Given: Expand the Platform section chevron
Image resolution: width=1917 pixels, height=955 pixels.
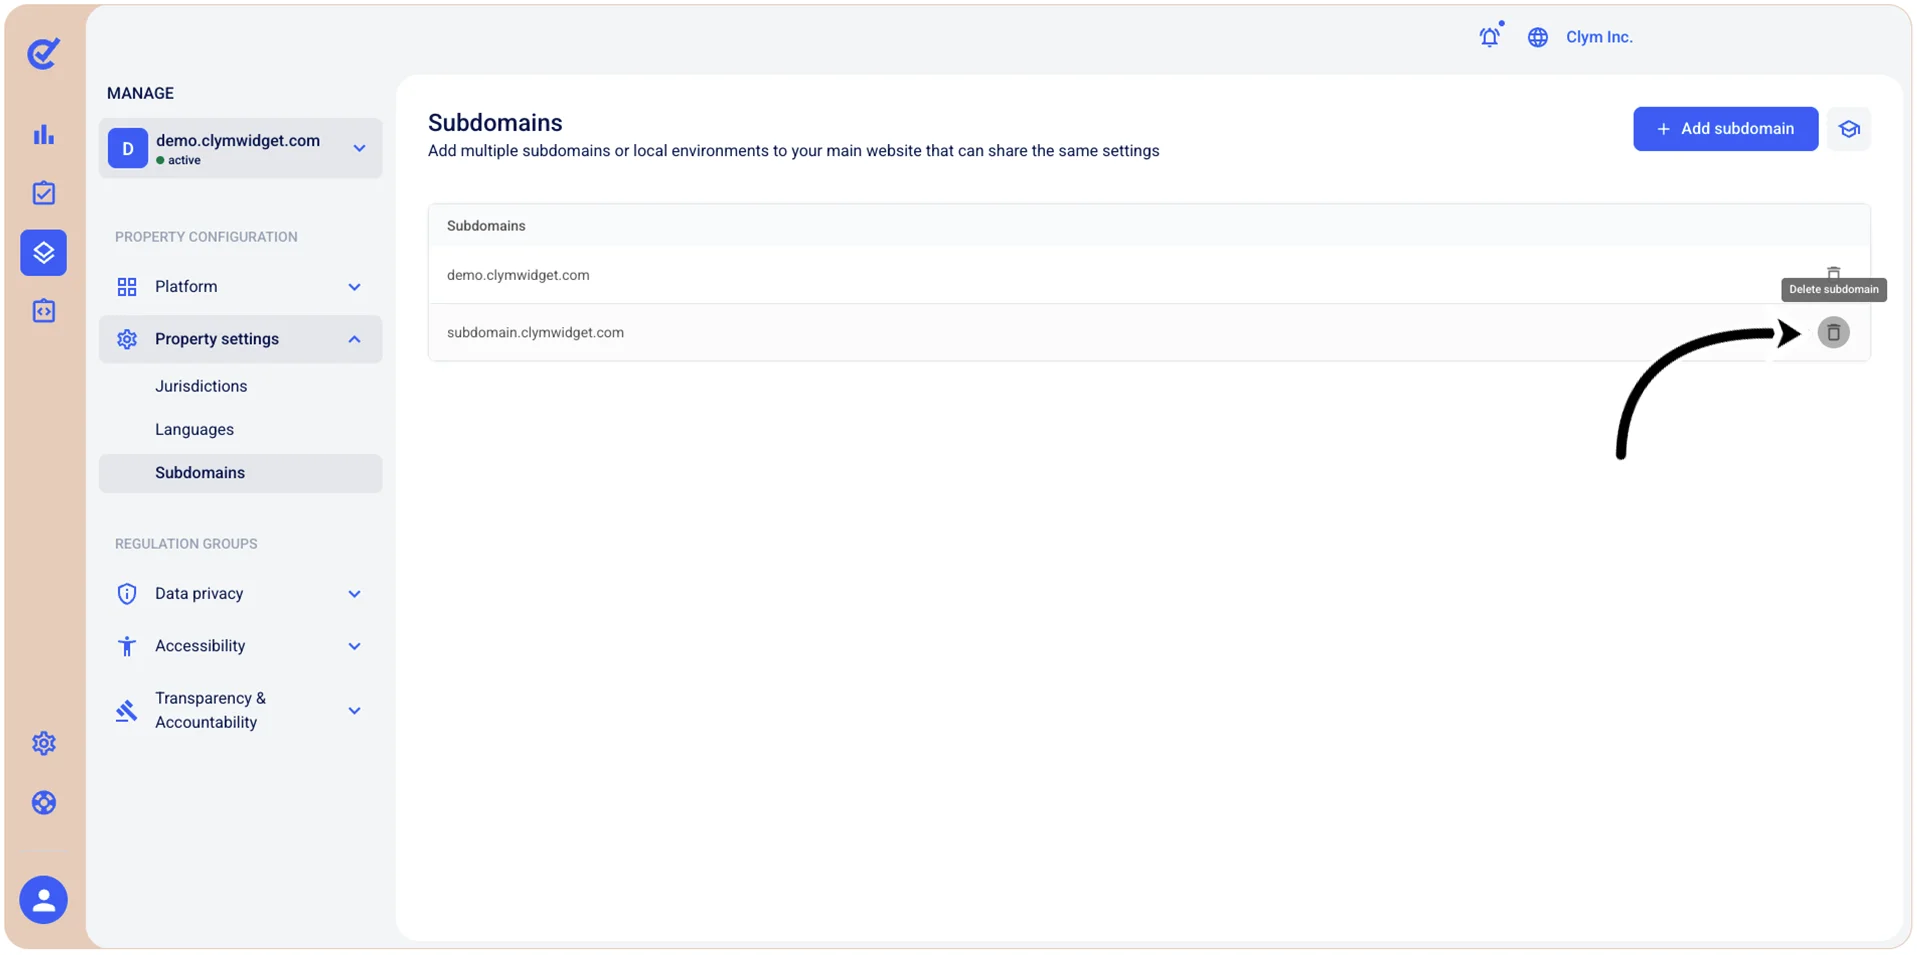Looking at the screenshot, I should click(354, 287).
